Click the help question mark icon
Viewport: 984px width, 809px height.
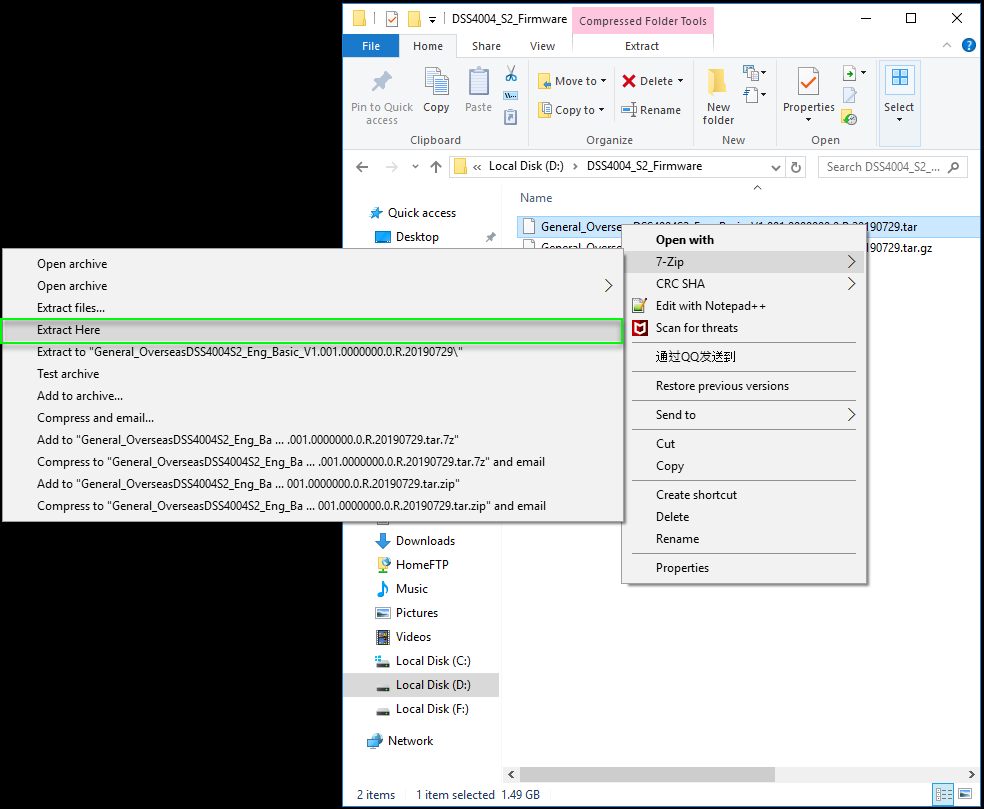coord(969,45)
